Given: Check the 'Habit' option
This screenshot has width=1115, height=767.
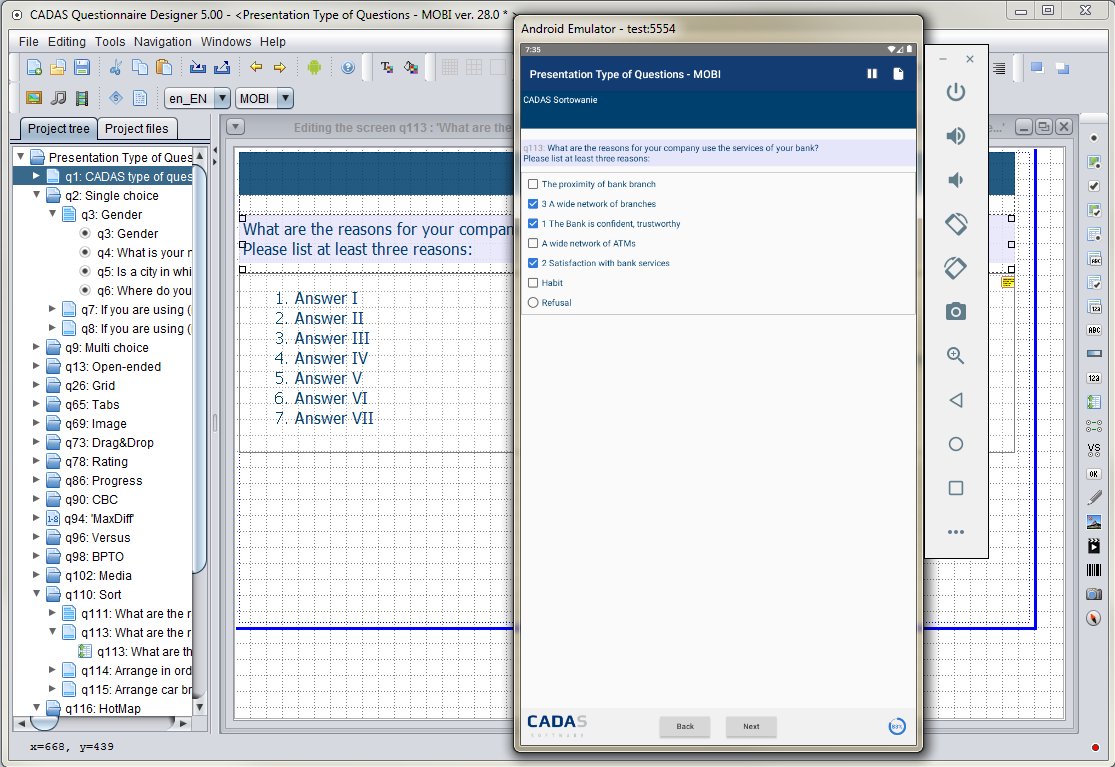Looking at the screenshot, I should 533,283.
